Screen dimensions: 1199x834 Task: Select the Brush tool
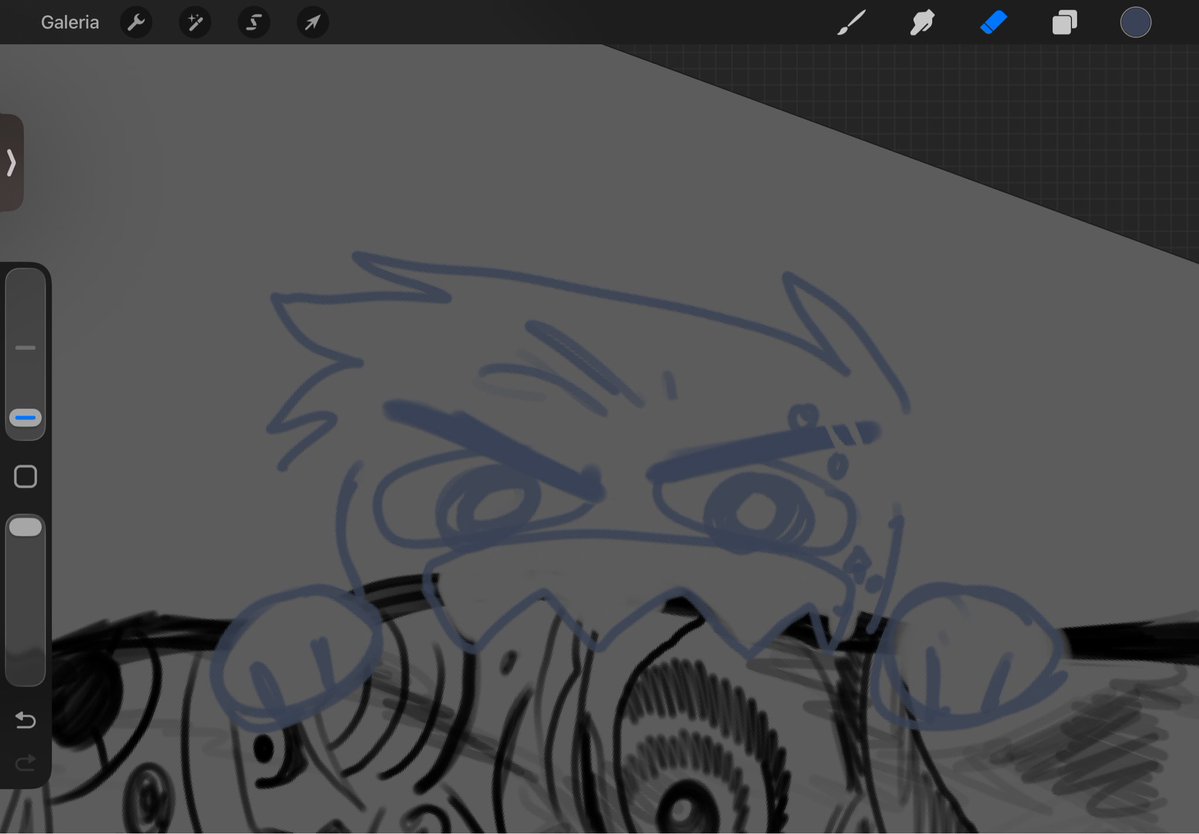click(852, 22)
